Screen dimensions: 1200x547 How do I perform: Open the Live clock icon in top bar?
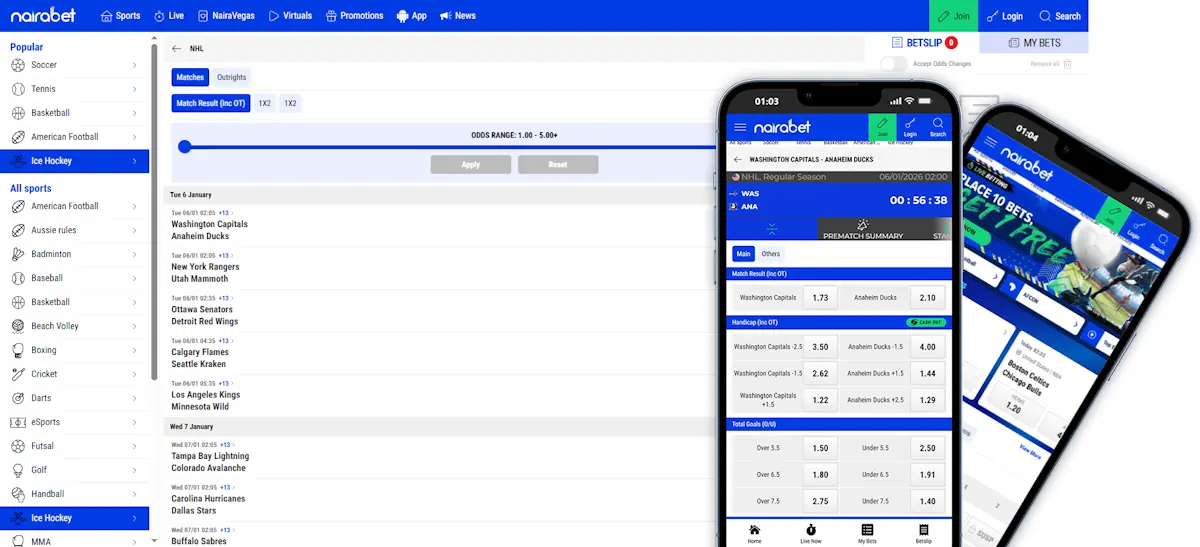[160, 16]
